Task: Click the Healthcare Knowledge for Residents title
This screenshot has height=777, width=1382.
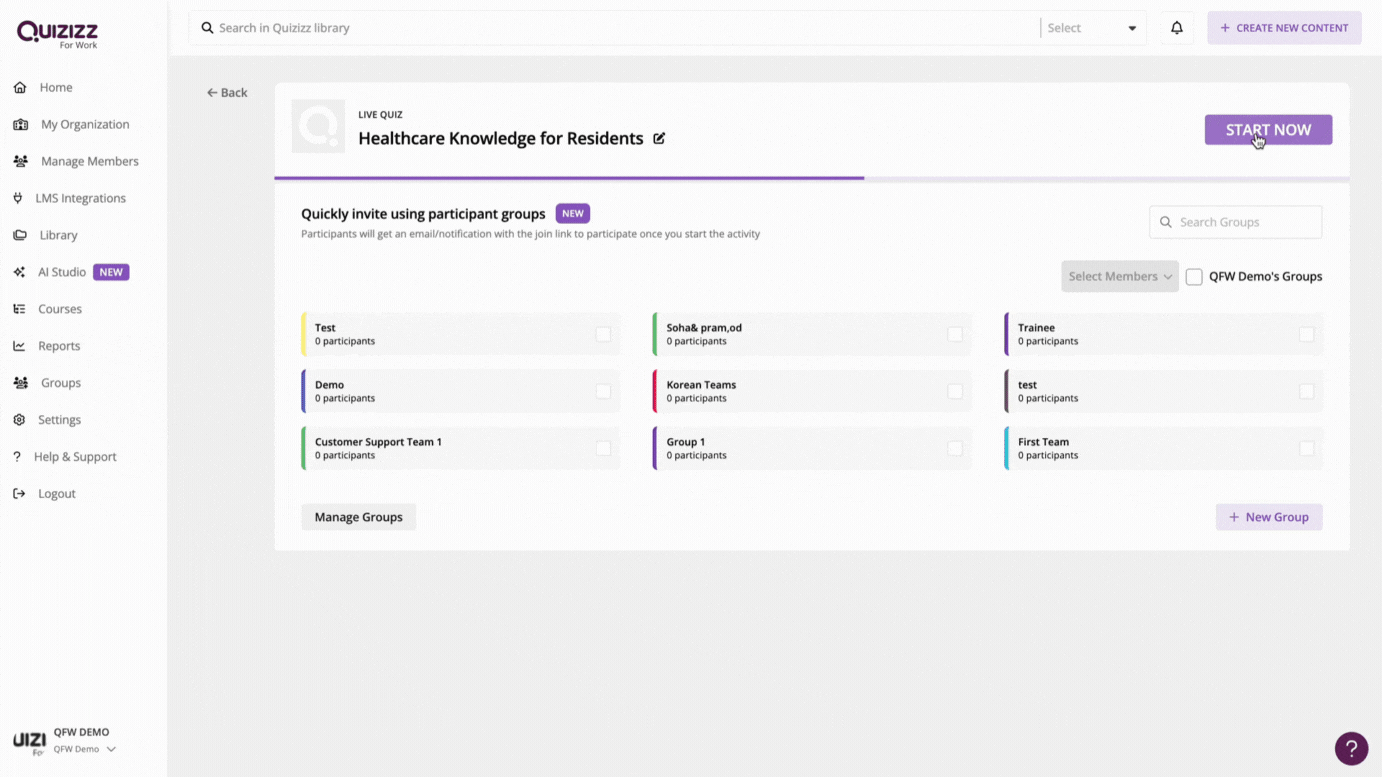Action: tap(501, 138)
